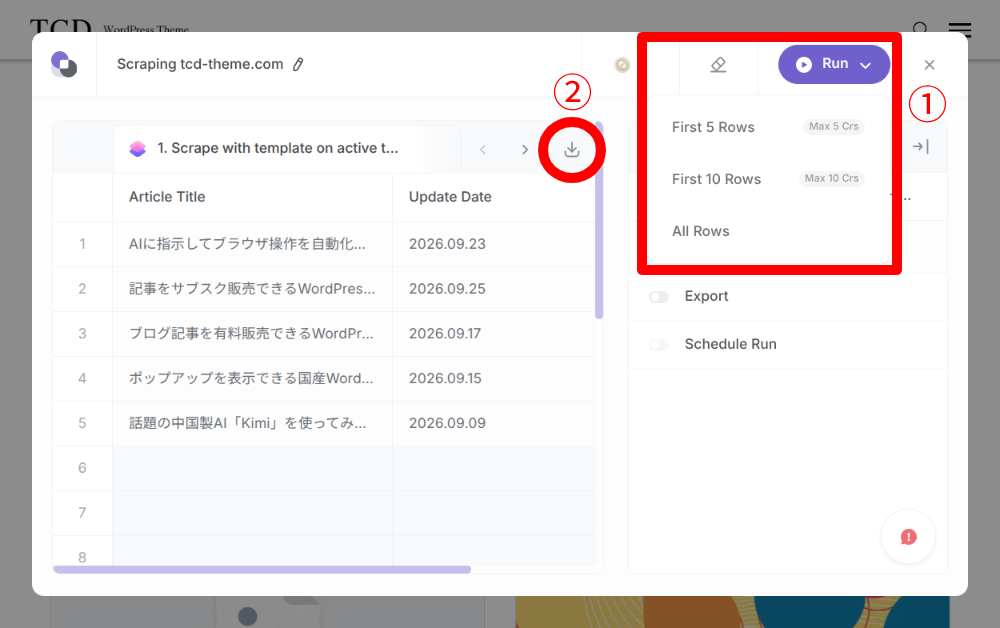Viewport: 1000px width, 628px height.
Task: Click the Run button
Action: click(834, 64)
